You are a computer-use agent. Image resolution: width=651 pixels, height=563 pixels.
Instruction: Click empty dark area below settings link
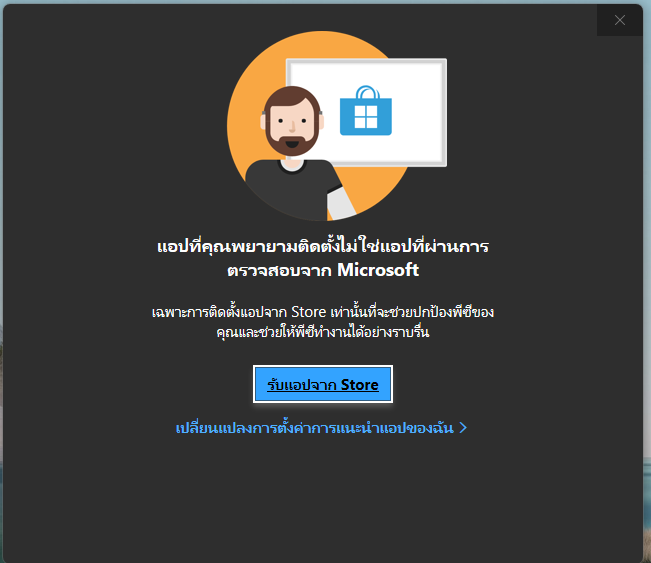323,498
